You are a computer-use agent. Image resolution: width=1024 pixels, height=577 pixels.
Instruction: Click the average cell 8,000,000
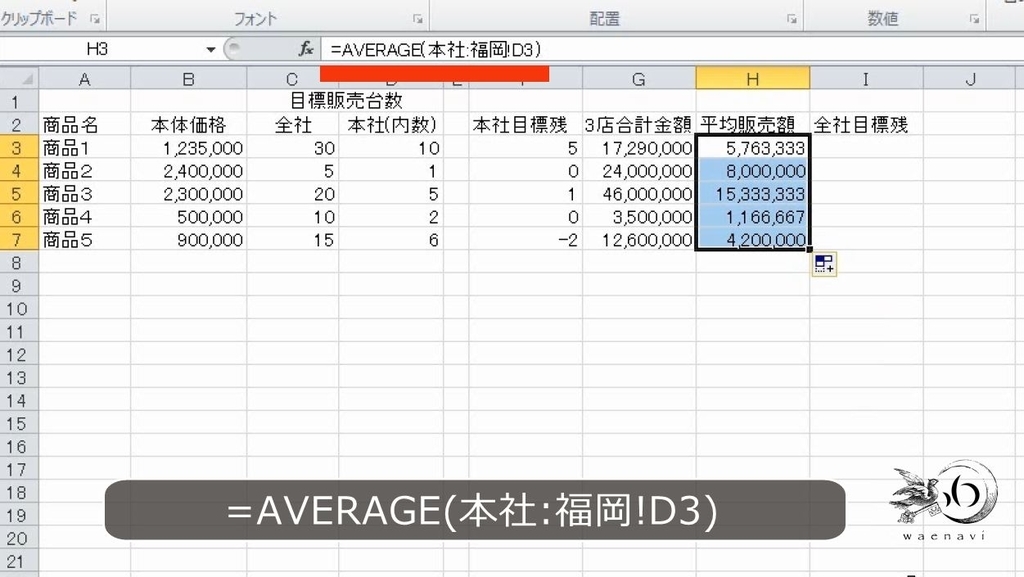(752, 171)
